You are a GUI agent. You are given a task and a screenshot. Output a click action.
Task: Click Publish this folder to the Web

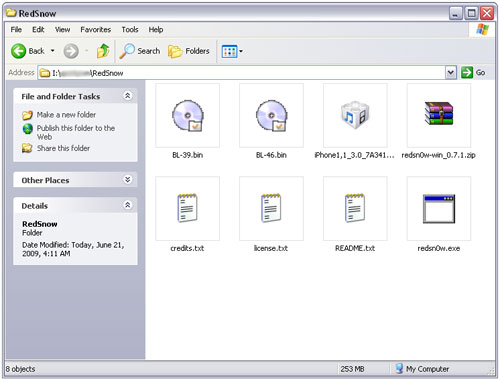(76, 132)
